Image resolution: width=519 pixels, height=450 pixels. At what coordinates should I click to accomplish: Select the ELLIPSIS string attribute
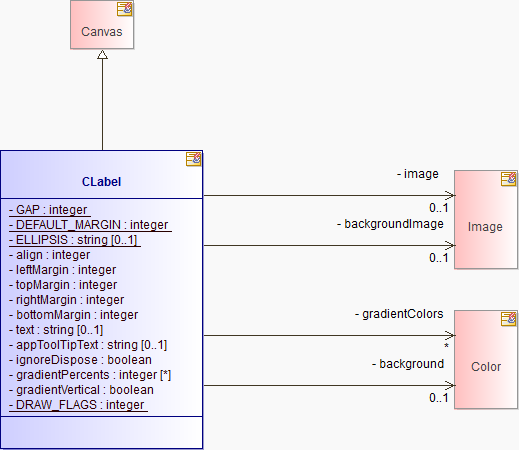click(75, 240)
